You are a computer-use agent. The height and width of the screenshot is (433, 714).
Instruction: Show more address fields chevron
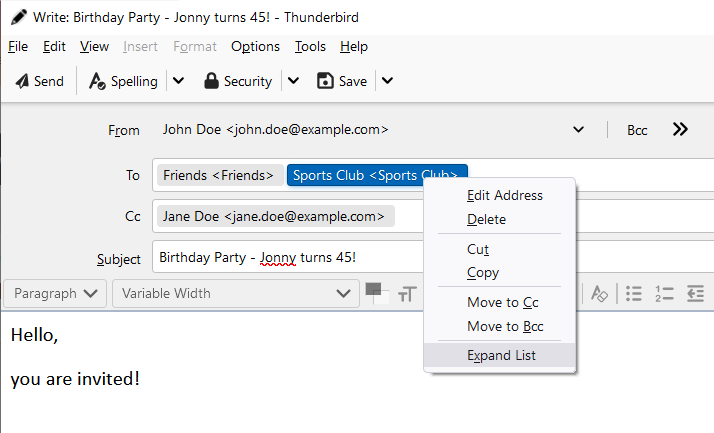(680, 129)
